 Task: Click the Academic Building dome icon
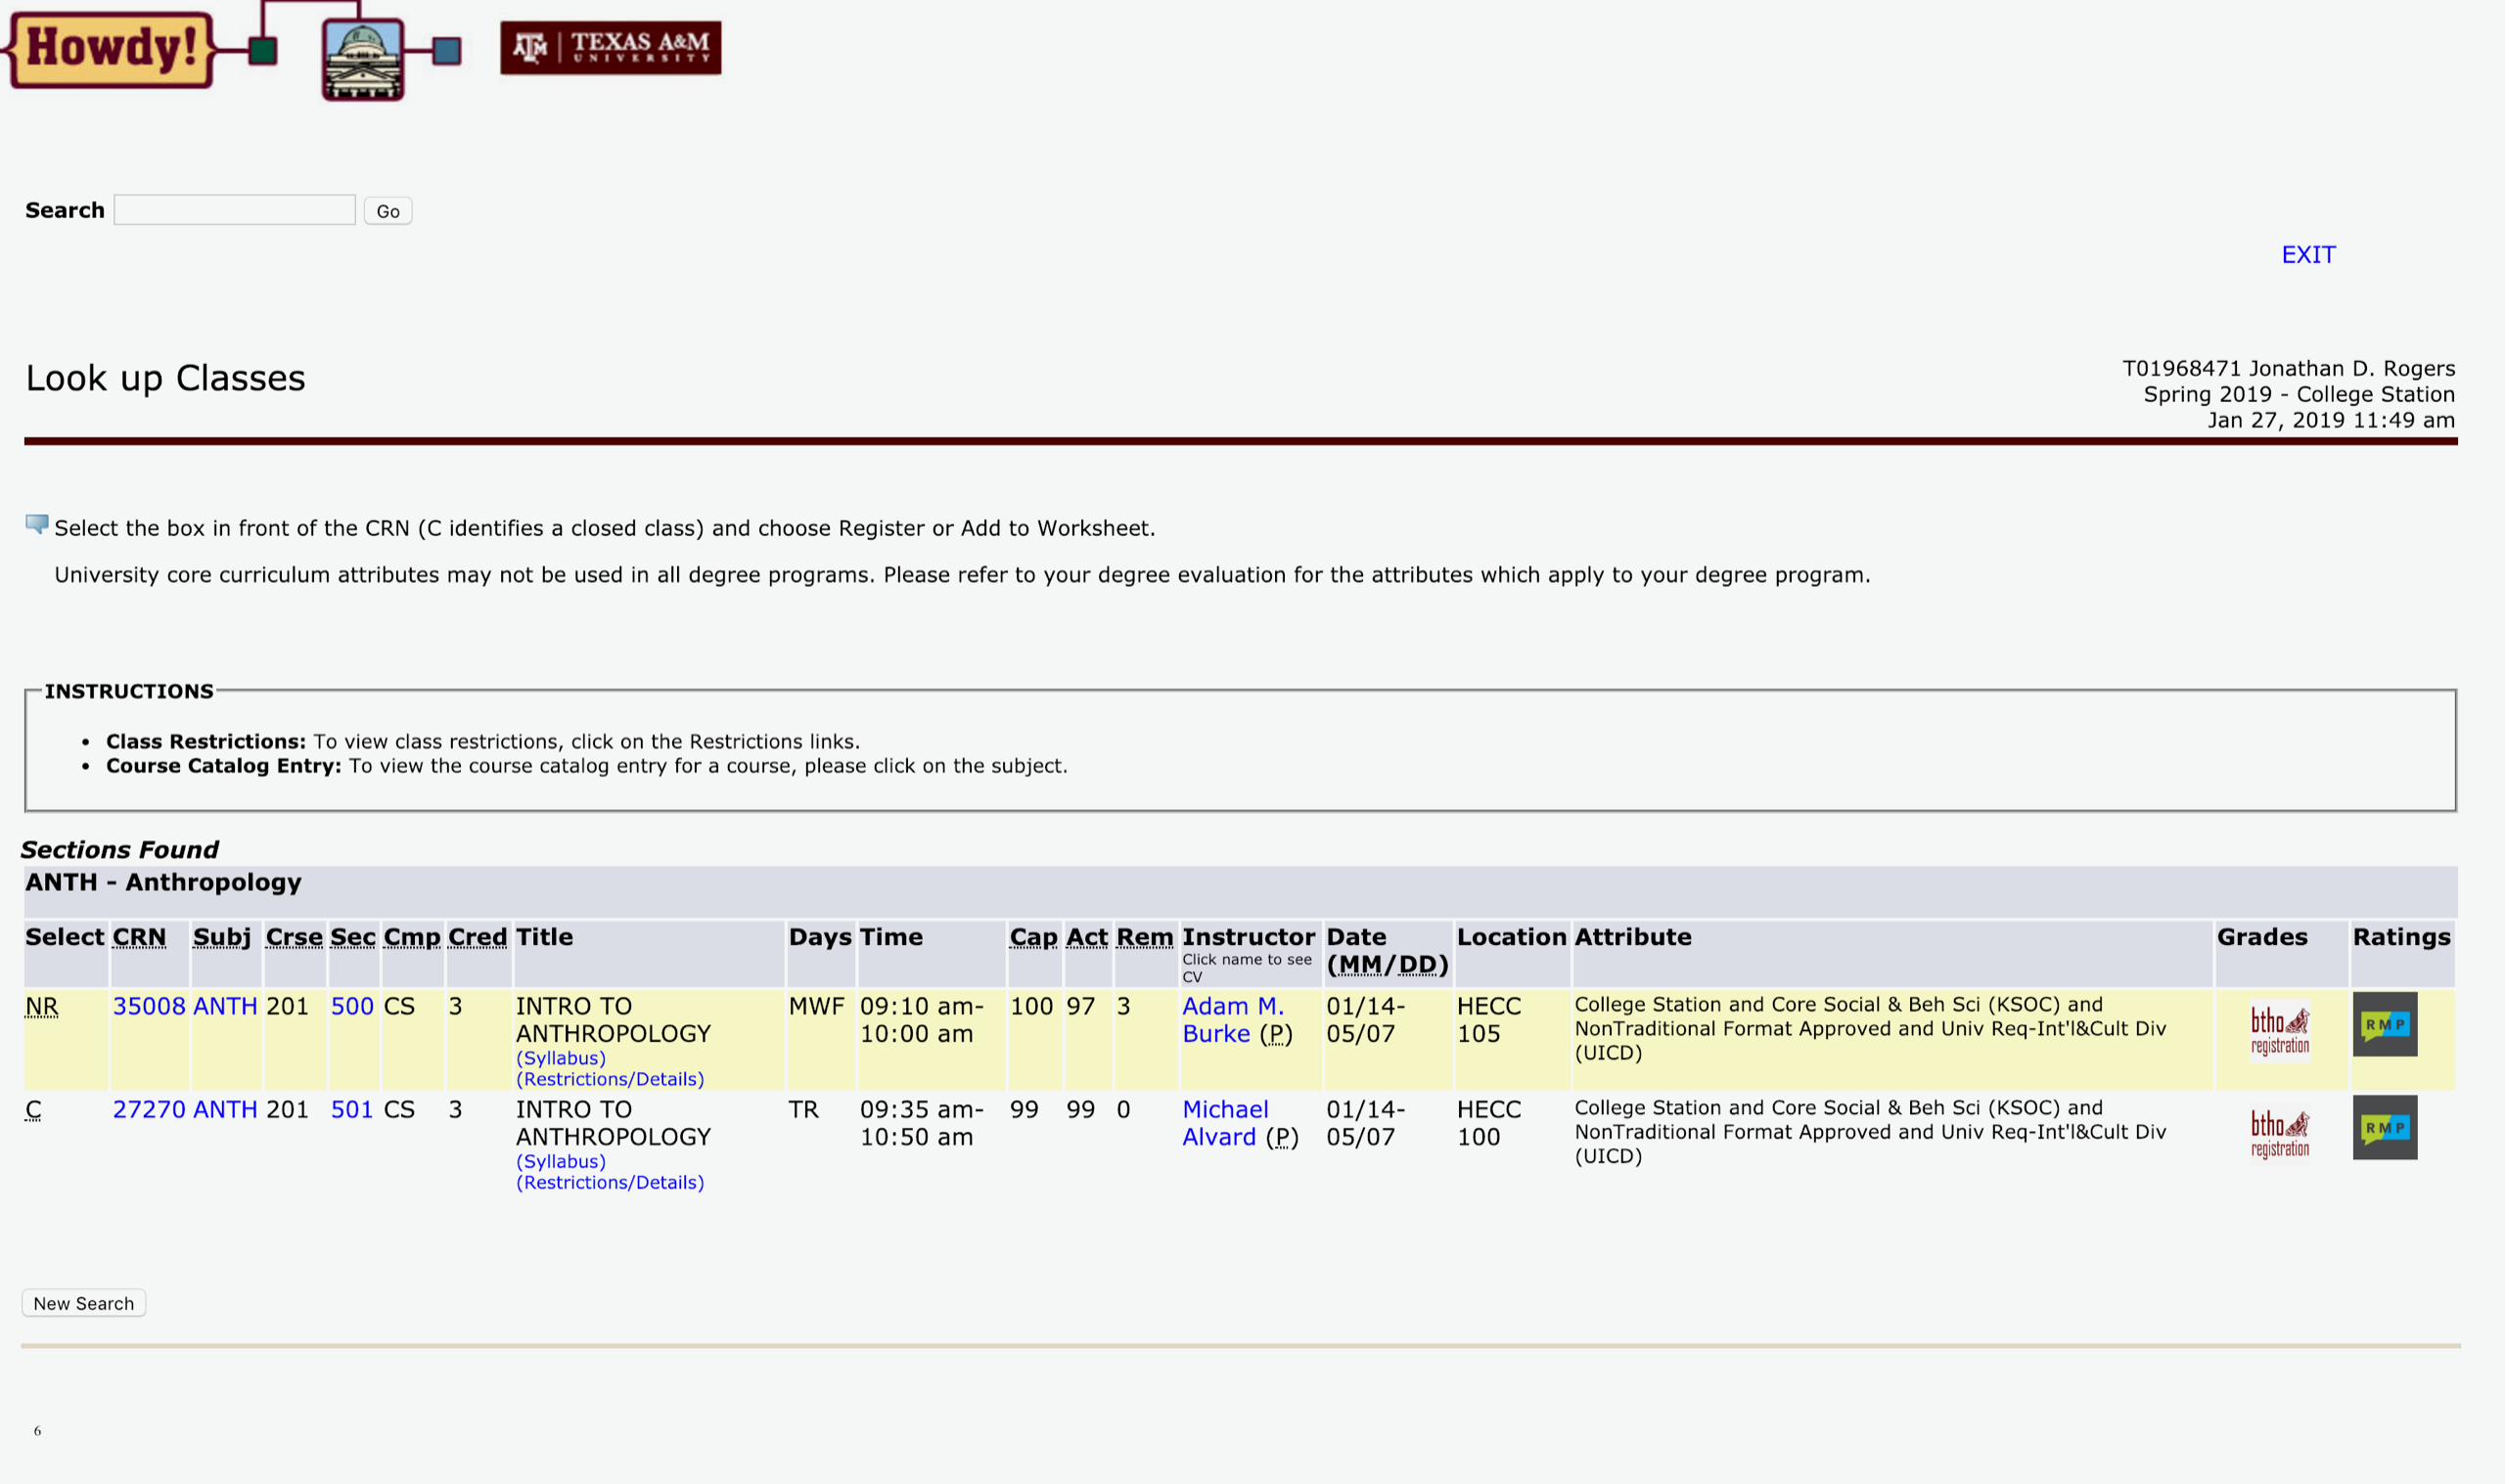[363, 59]
